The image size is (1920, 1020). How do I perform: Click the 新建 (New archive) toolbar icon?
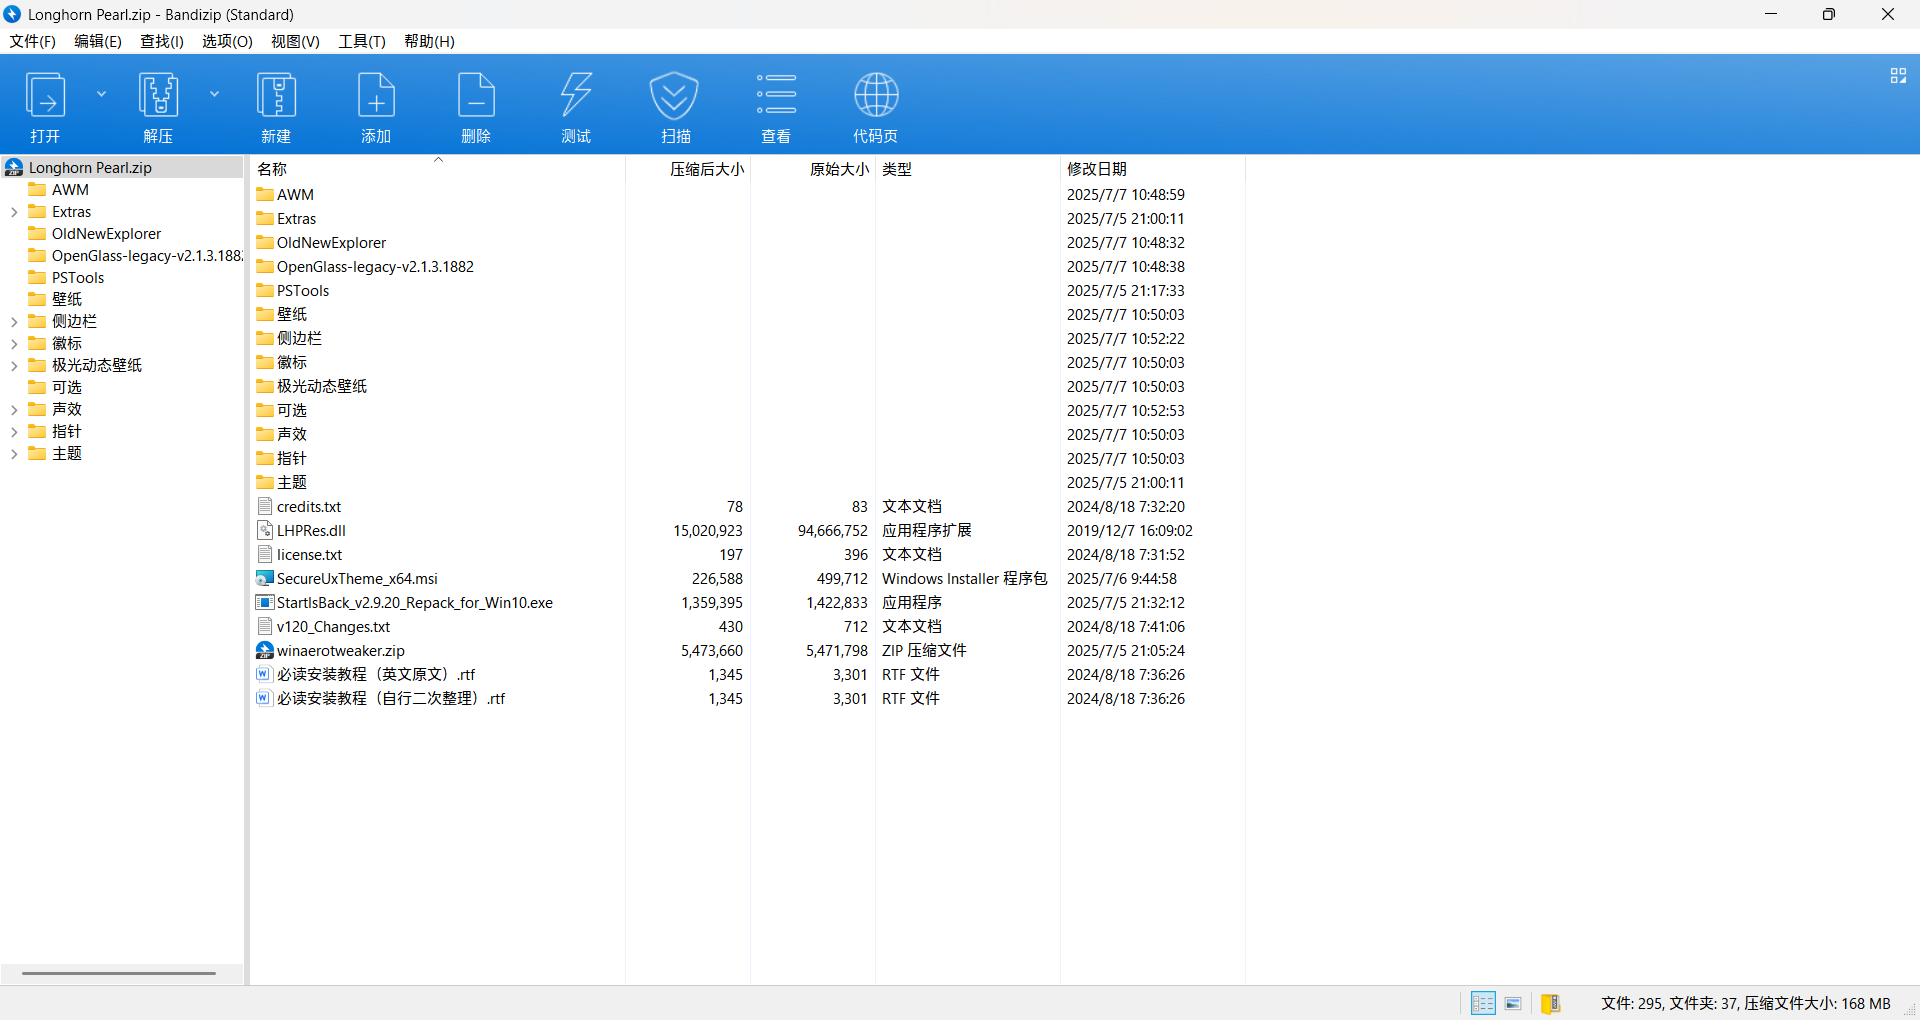276,96
